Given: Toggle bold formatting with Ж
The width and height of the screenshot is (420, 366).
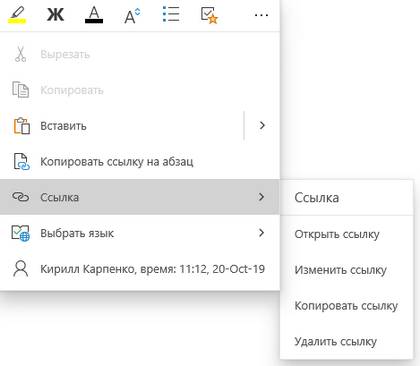Looking at the screenshot, I should click(55, 15).
